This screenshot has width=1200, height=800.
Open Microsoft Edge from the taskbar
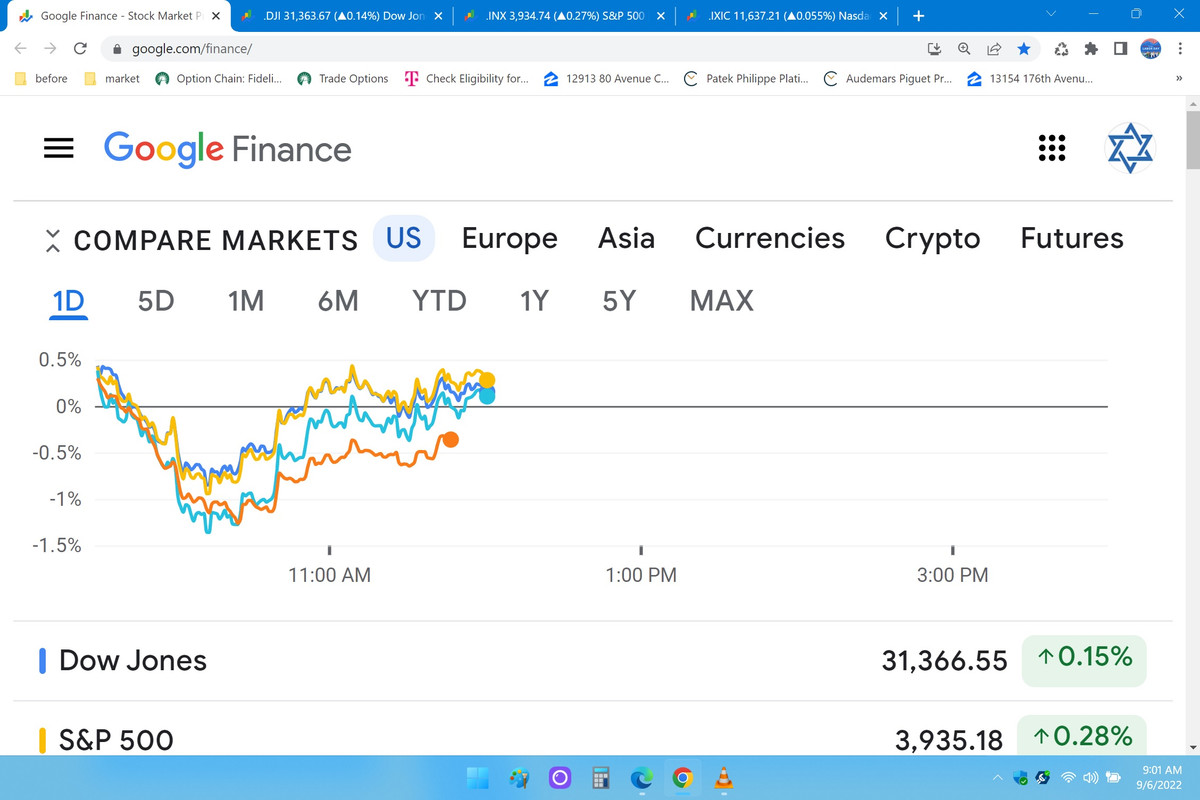pos(641,778)
